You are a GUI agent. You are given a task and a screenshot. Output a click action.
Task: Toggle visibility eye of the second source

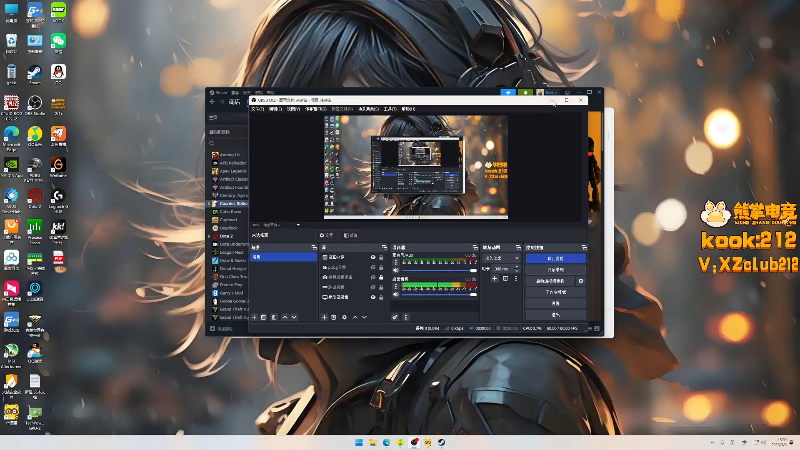(x=373, y=267)
